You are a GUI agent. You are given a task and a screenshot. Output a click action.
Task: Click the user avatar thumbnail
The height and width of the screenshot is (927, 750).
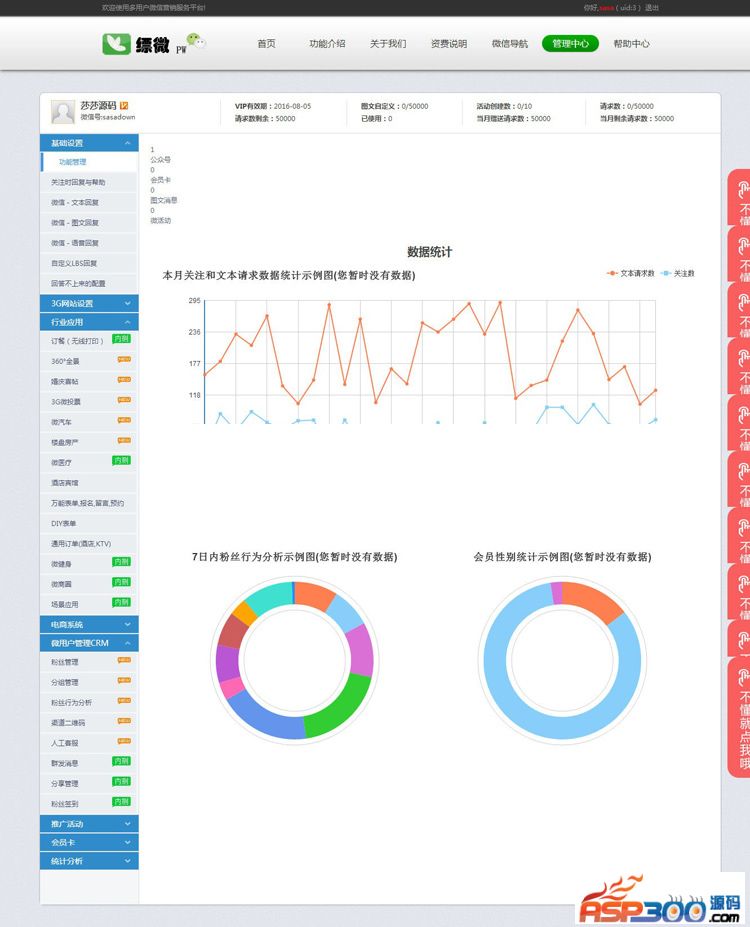pyautogui.click(x=63, y=112)
